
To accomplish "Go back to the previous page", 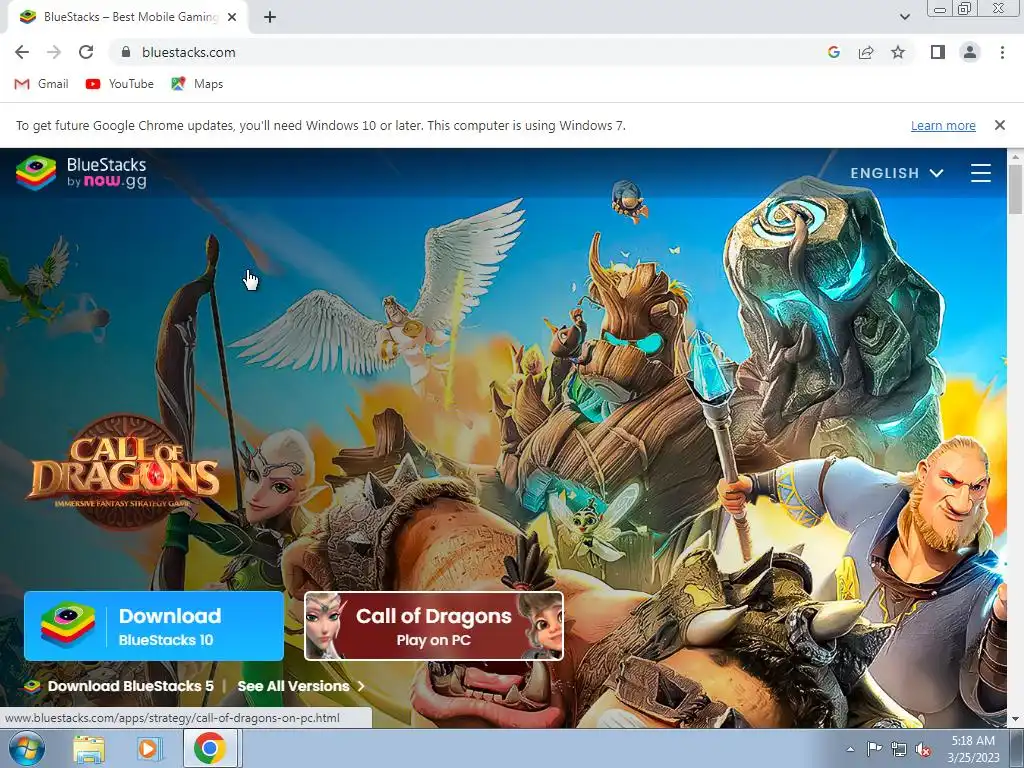I will pos(22,52).
